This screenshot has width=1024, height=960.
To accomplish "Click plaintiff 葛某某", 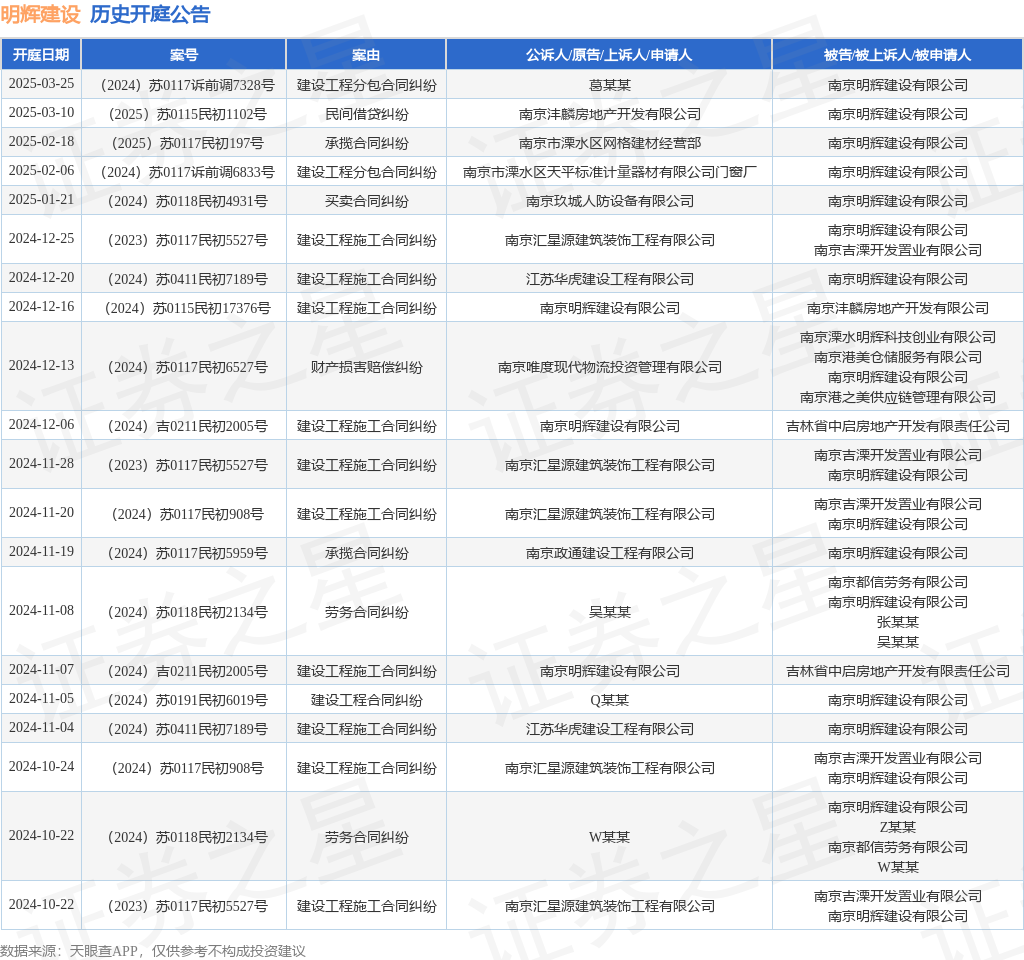I will coord(609,86).
